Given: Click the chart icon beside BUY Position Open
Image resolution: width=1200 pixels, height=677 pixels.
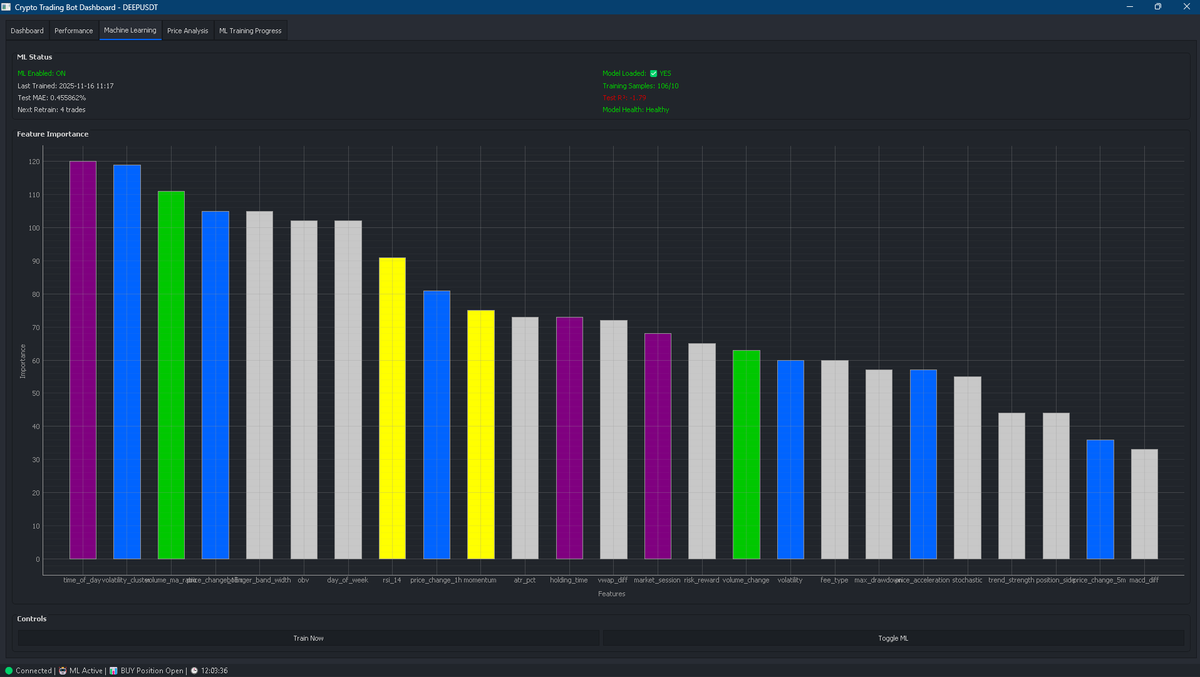Looking at the screenshot, I should coord(114,671).
